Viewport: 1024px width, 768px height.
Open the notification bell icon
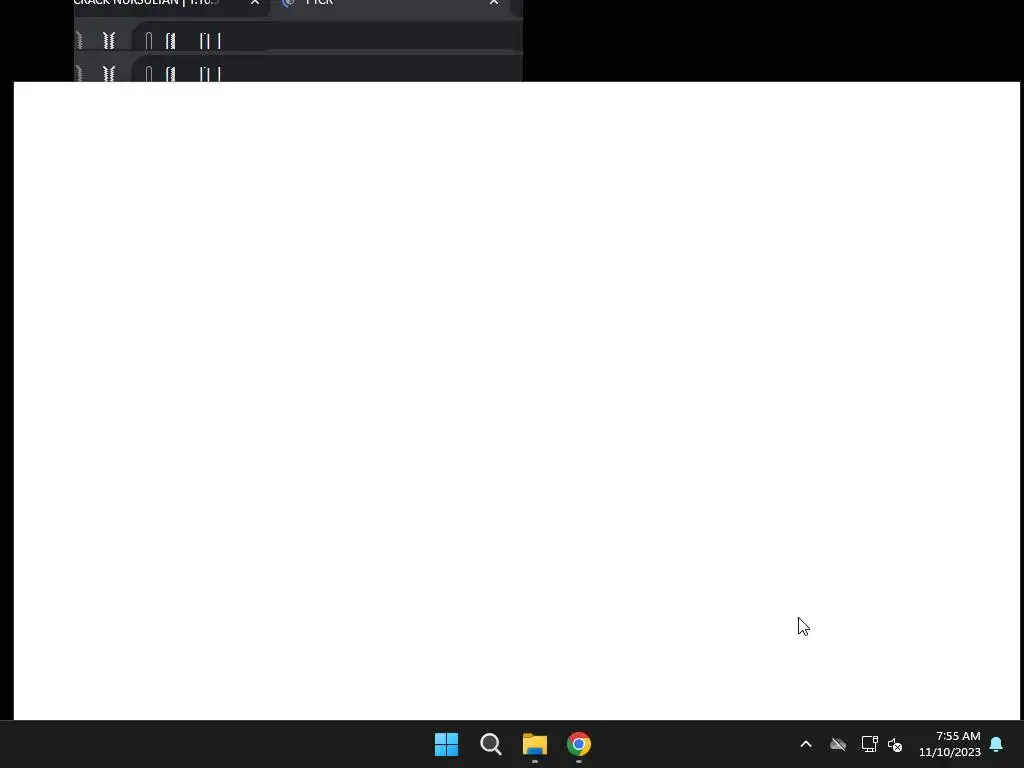tap(997, 744)
